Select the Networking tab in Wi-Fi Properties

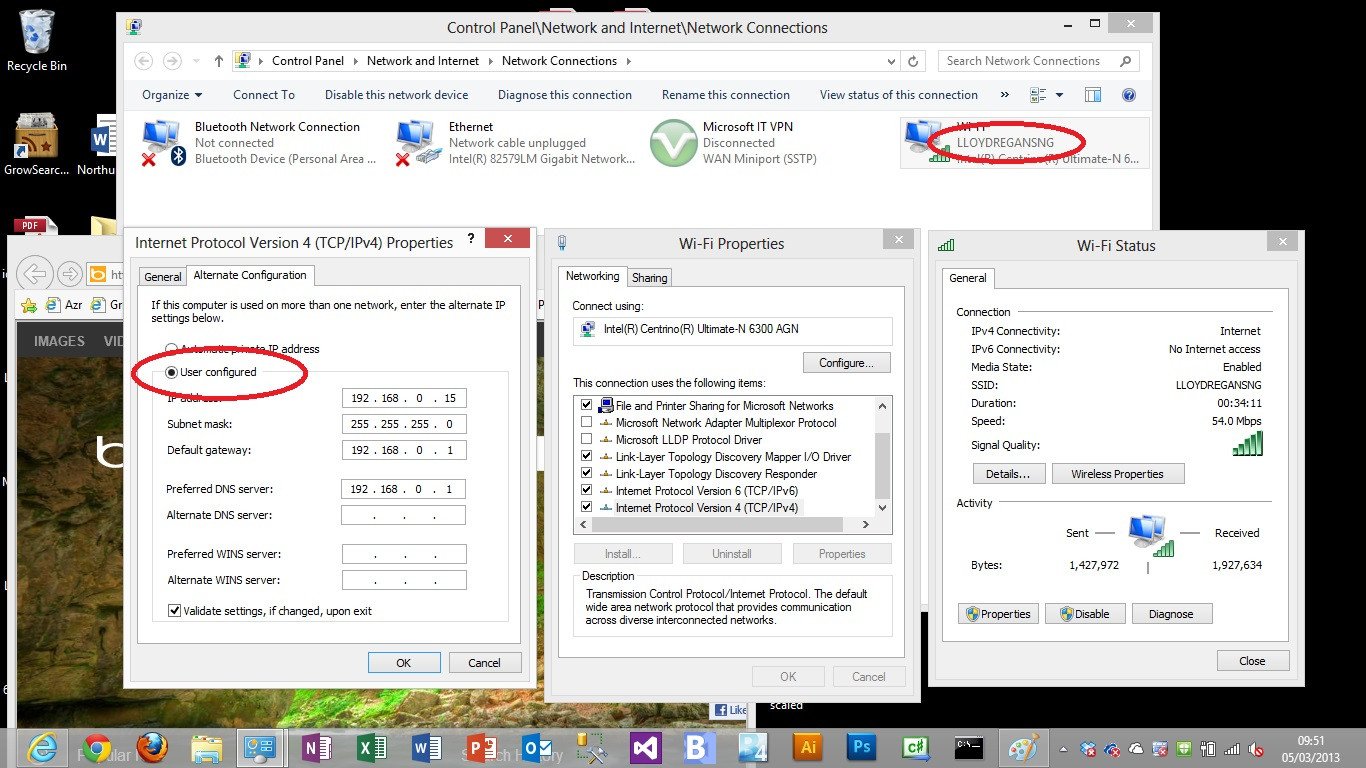593,276
